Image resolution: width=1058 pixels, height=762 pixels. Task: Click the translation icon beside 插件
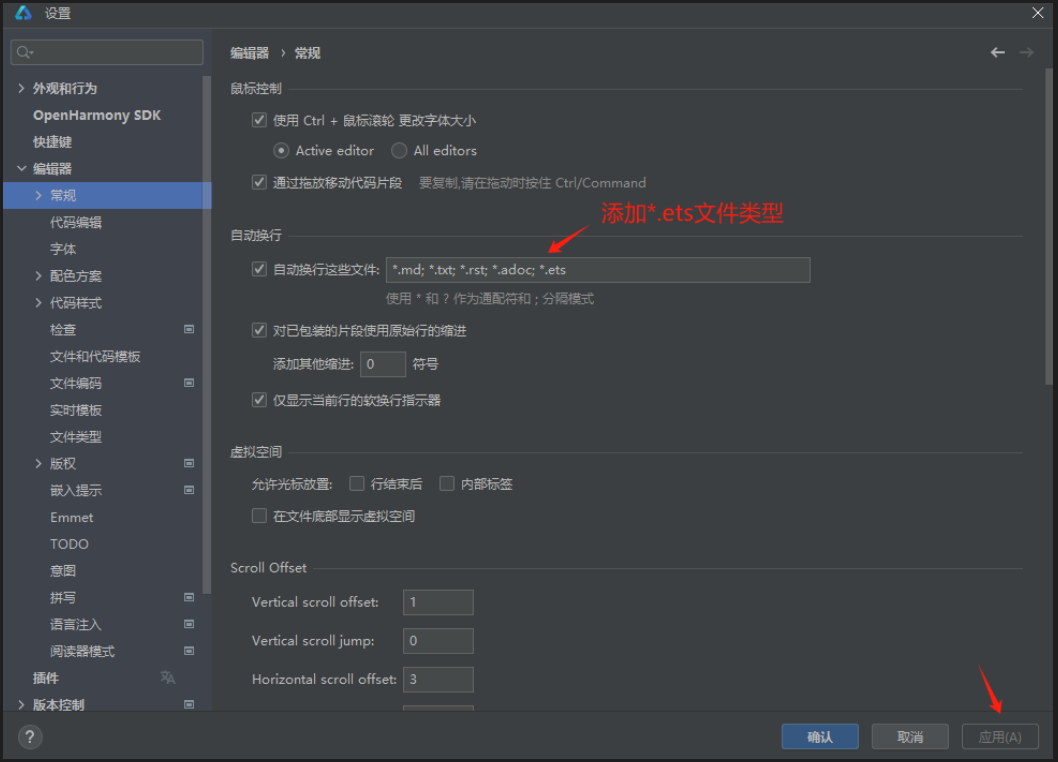point(167,677)
